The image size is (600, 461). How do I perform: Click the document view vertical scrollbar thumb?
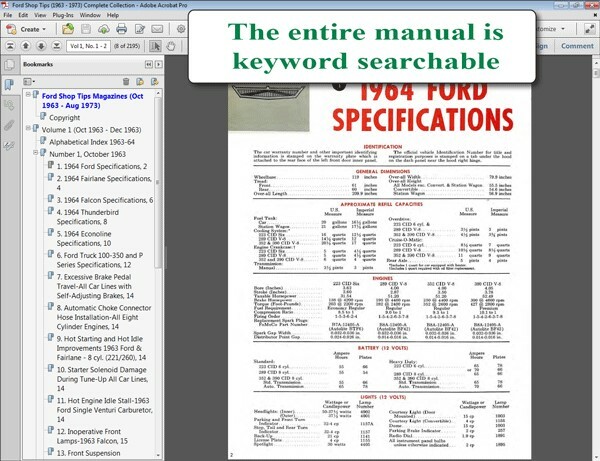[596, 73]
